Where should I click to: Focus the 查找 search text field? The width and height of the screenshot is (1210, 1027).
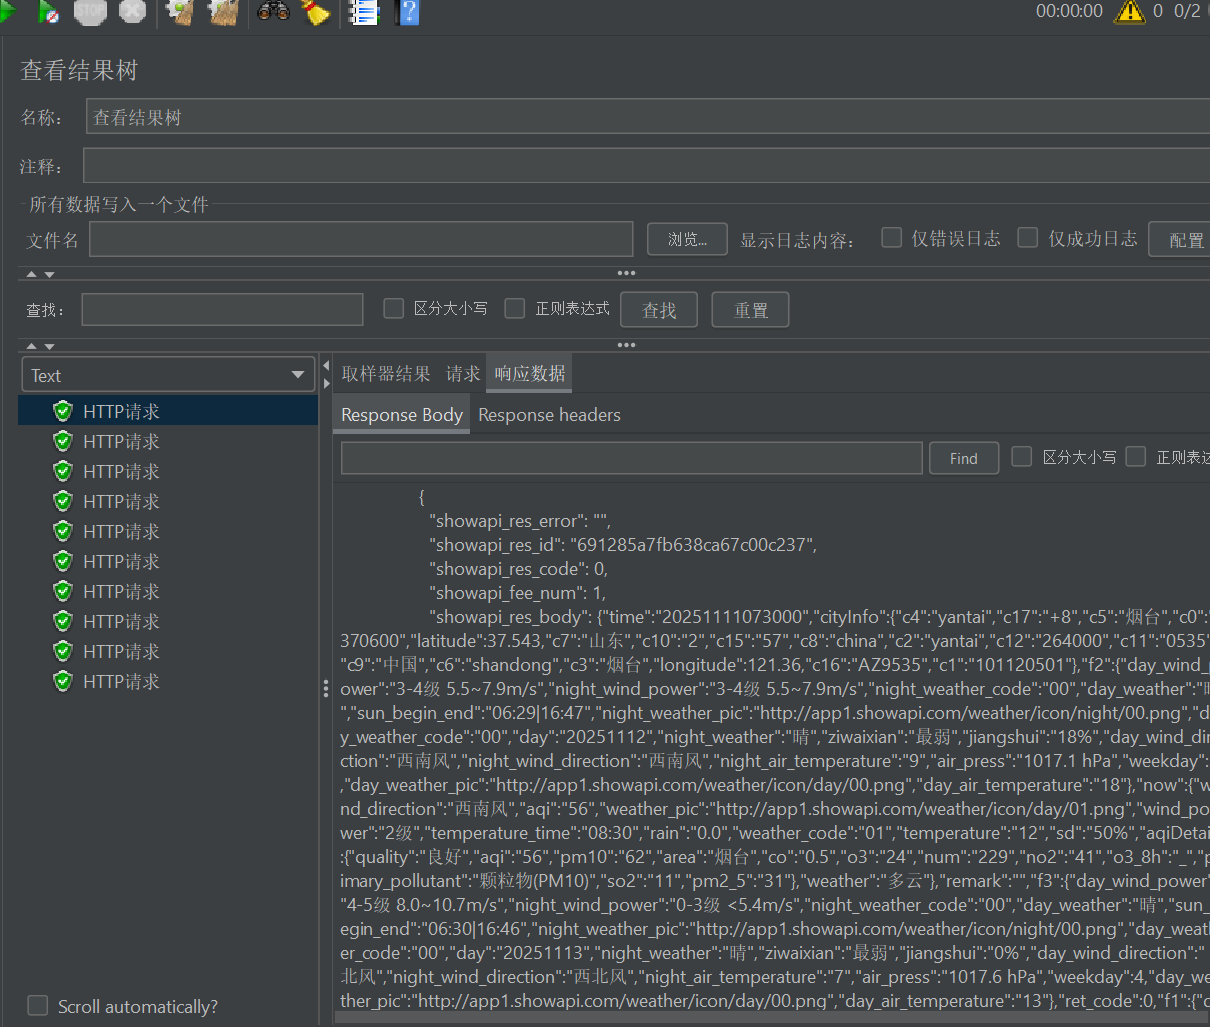pos(222,309)
